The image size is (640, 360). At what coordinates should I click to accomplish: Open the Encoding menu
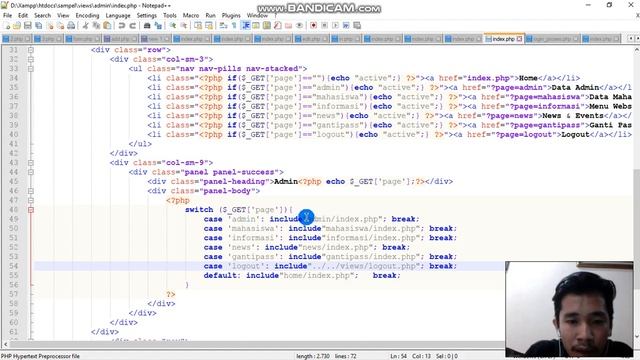pyautogui.click(x=87, y=16)
